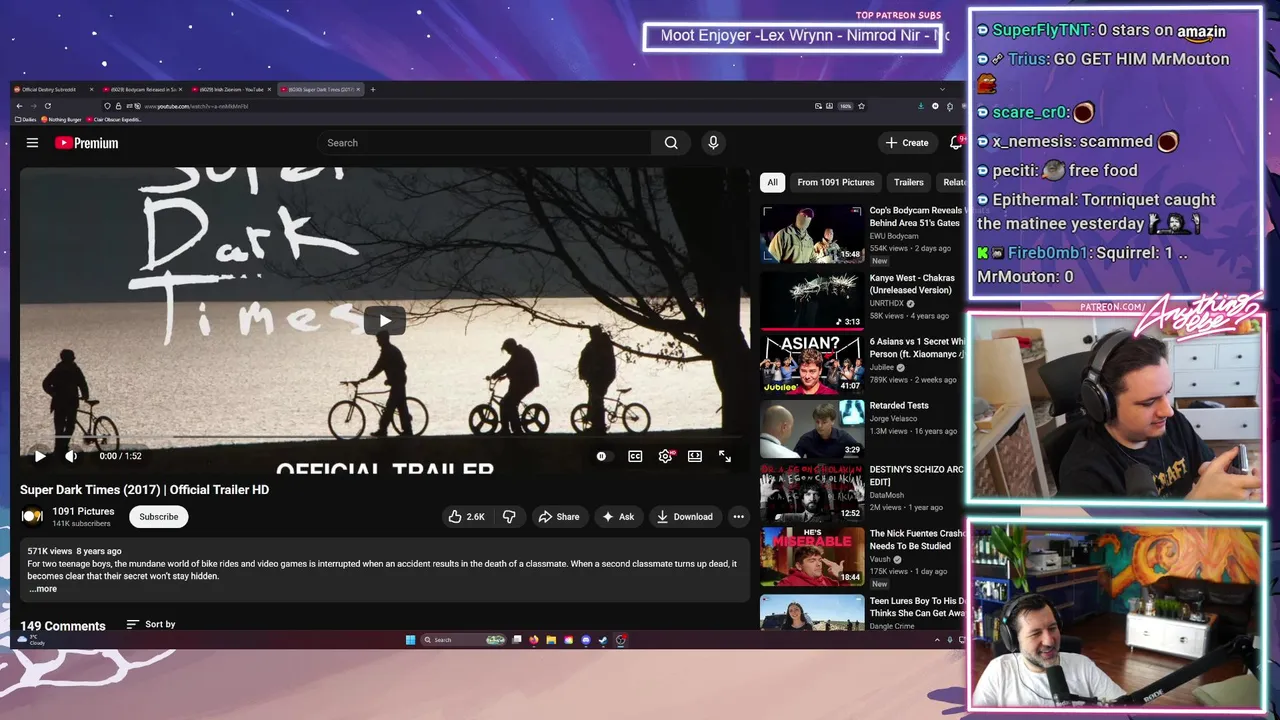Seek on the video progress bar
1280x720 pixels.
[x=385, y=438]
